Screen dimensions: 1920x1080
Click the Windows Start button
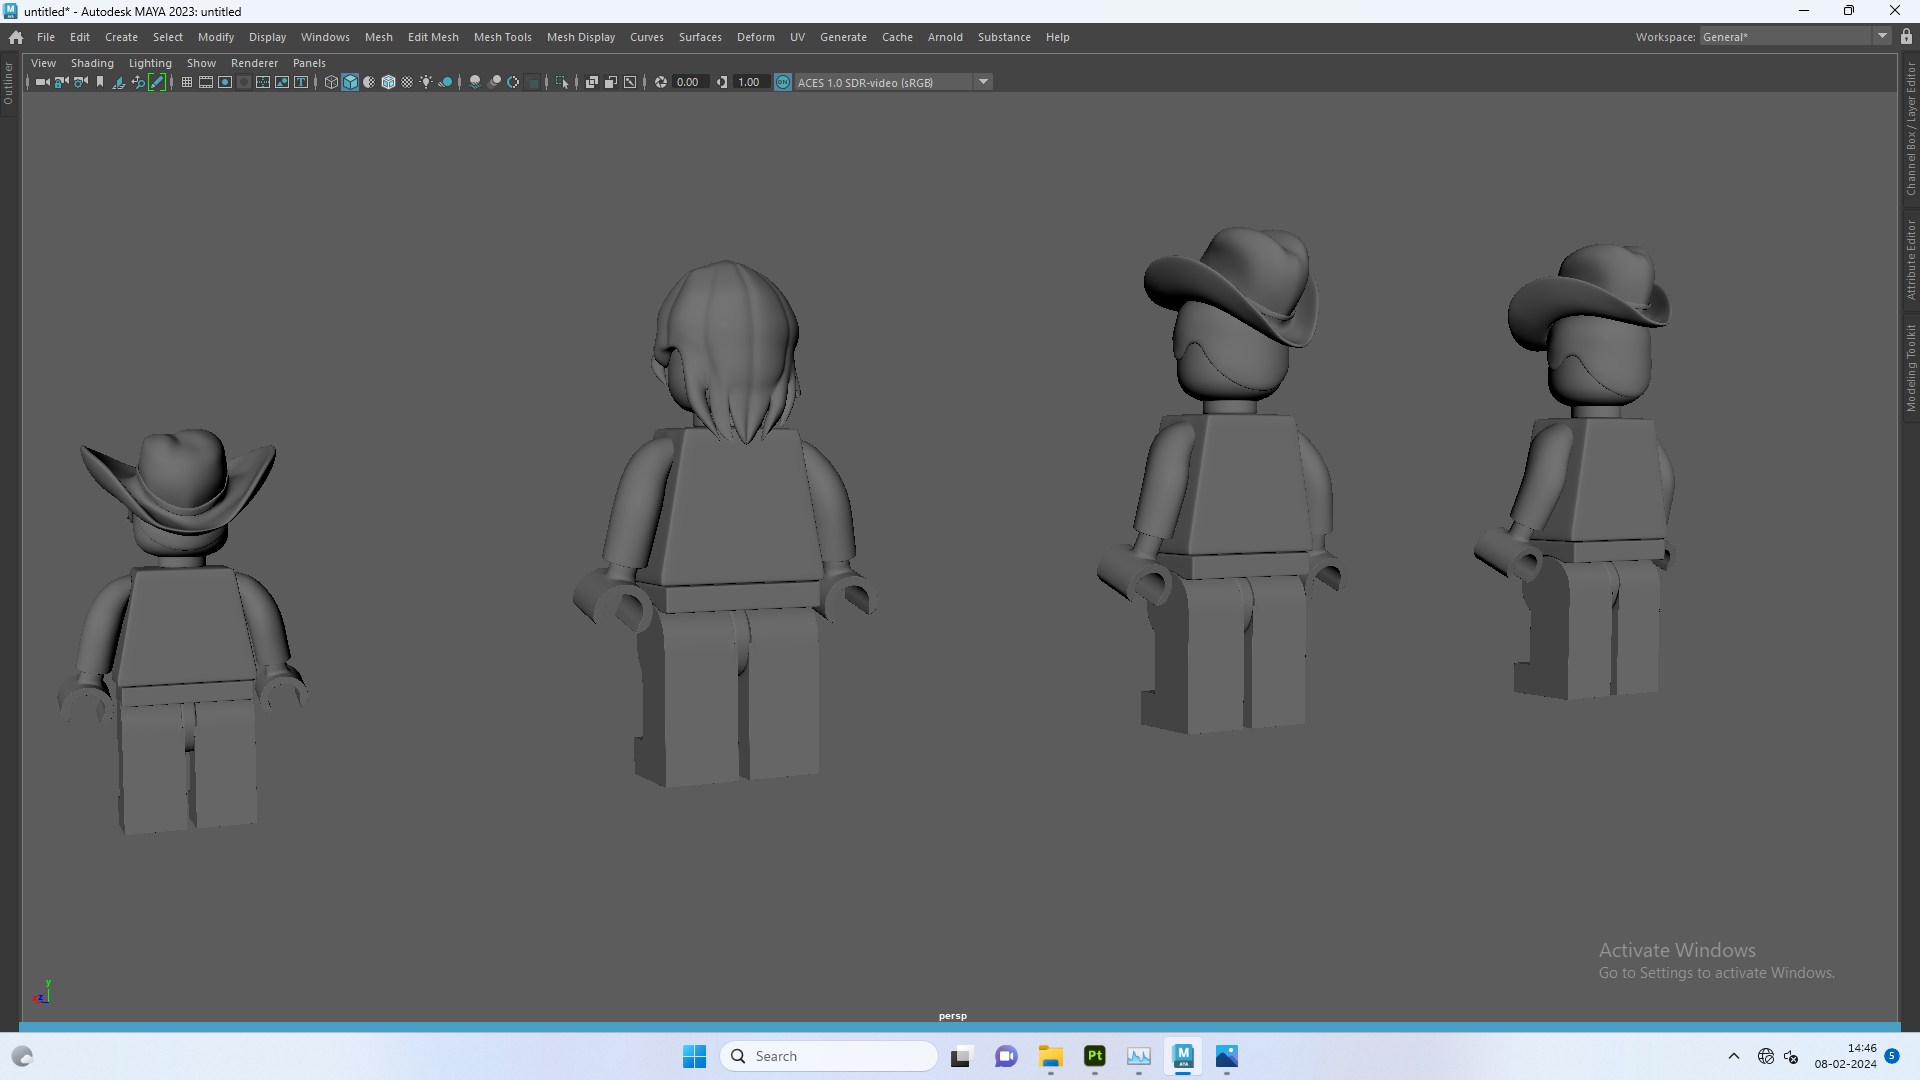pos(694,1056)
